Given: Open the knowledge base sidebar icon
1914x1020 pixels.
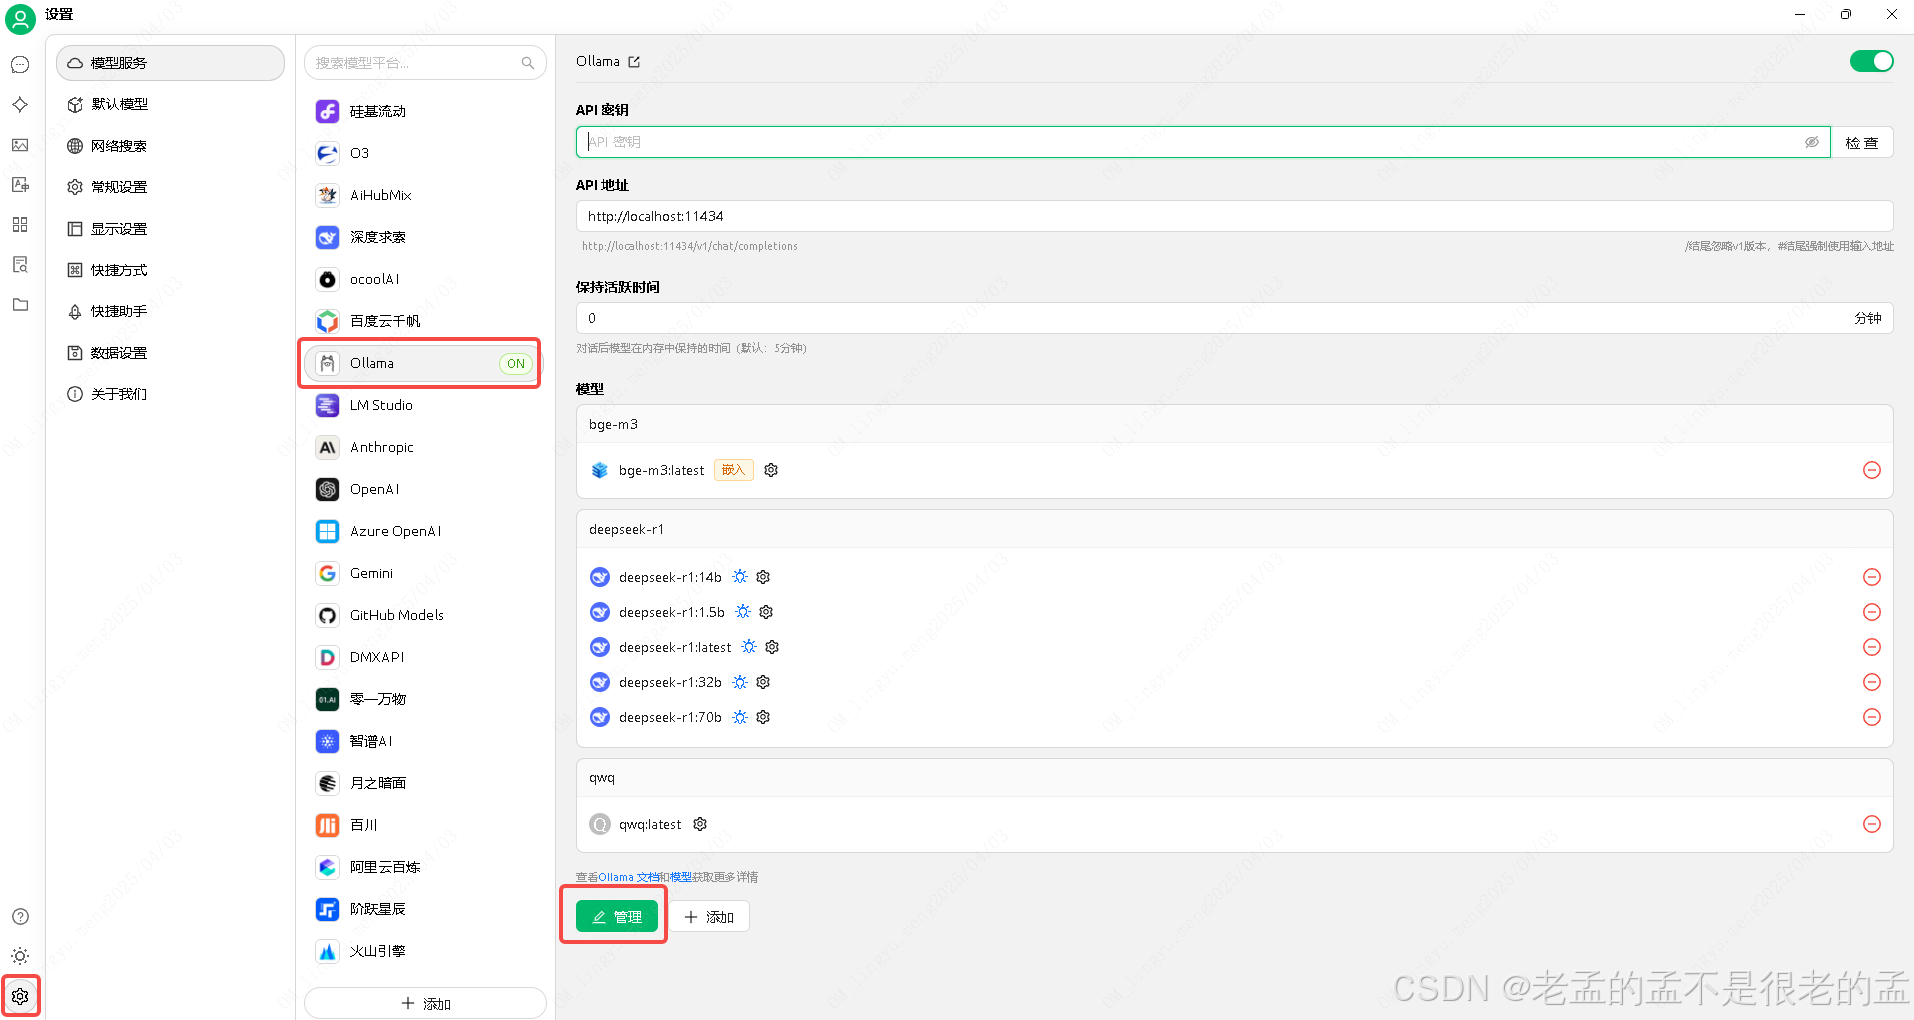Looking at the screenshot, I should click(x=20, y=265).
